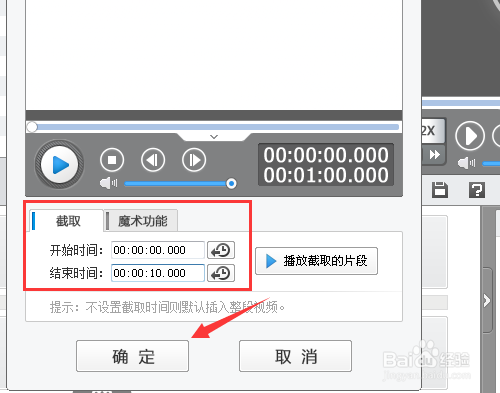Click the video progress bar handle

tap(32, 127)
